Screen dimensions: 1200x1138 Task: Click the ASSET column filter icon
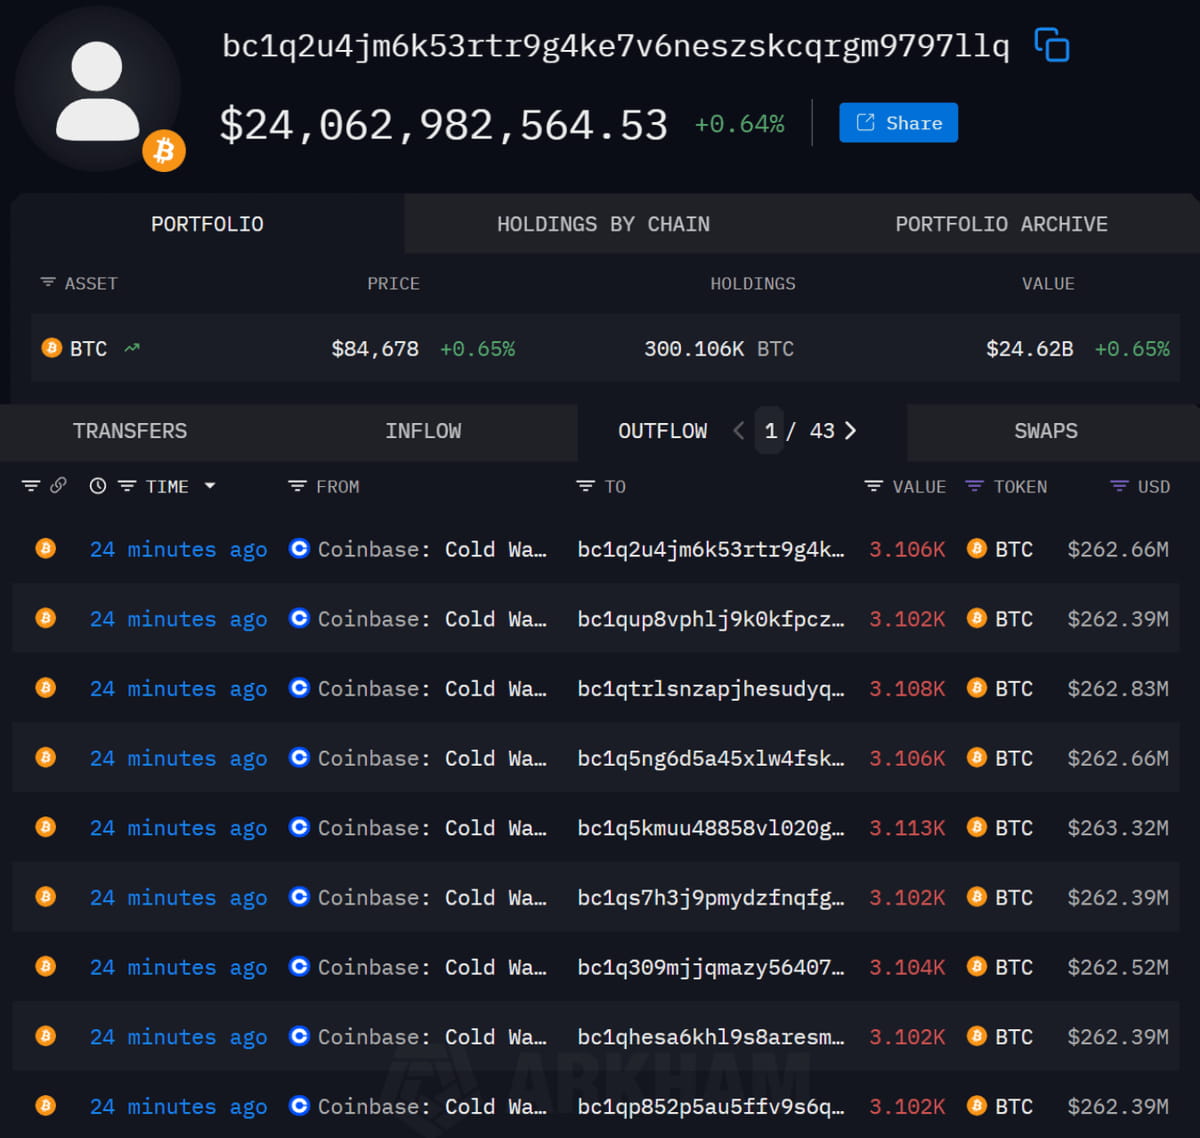(47, 283)
